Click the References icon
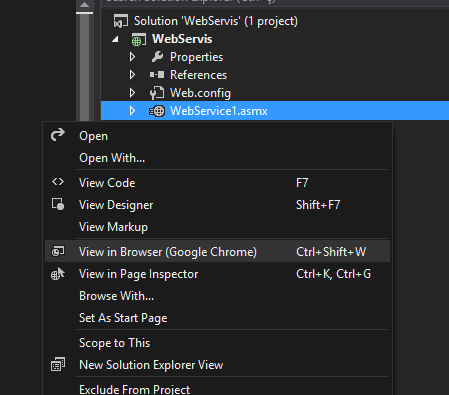449x395 pixels. click(x=157, y=75)
